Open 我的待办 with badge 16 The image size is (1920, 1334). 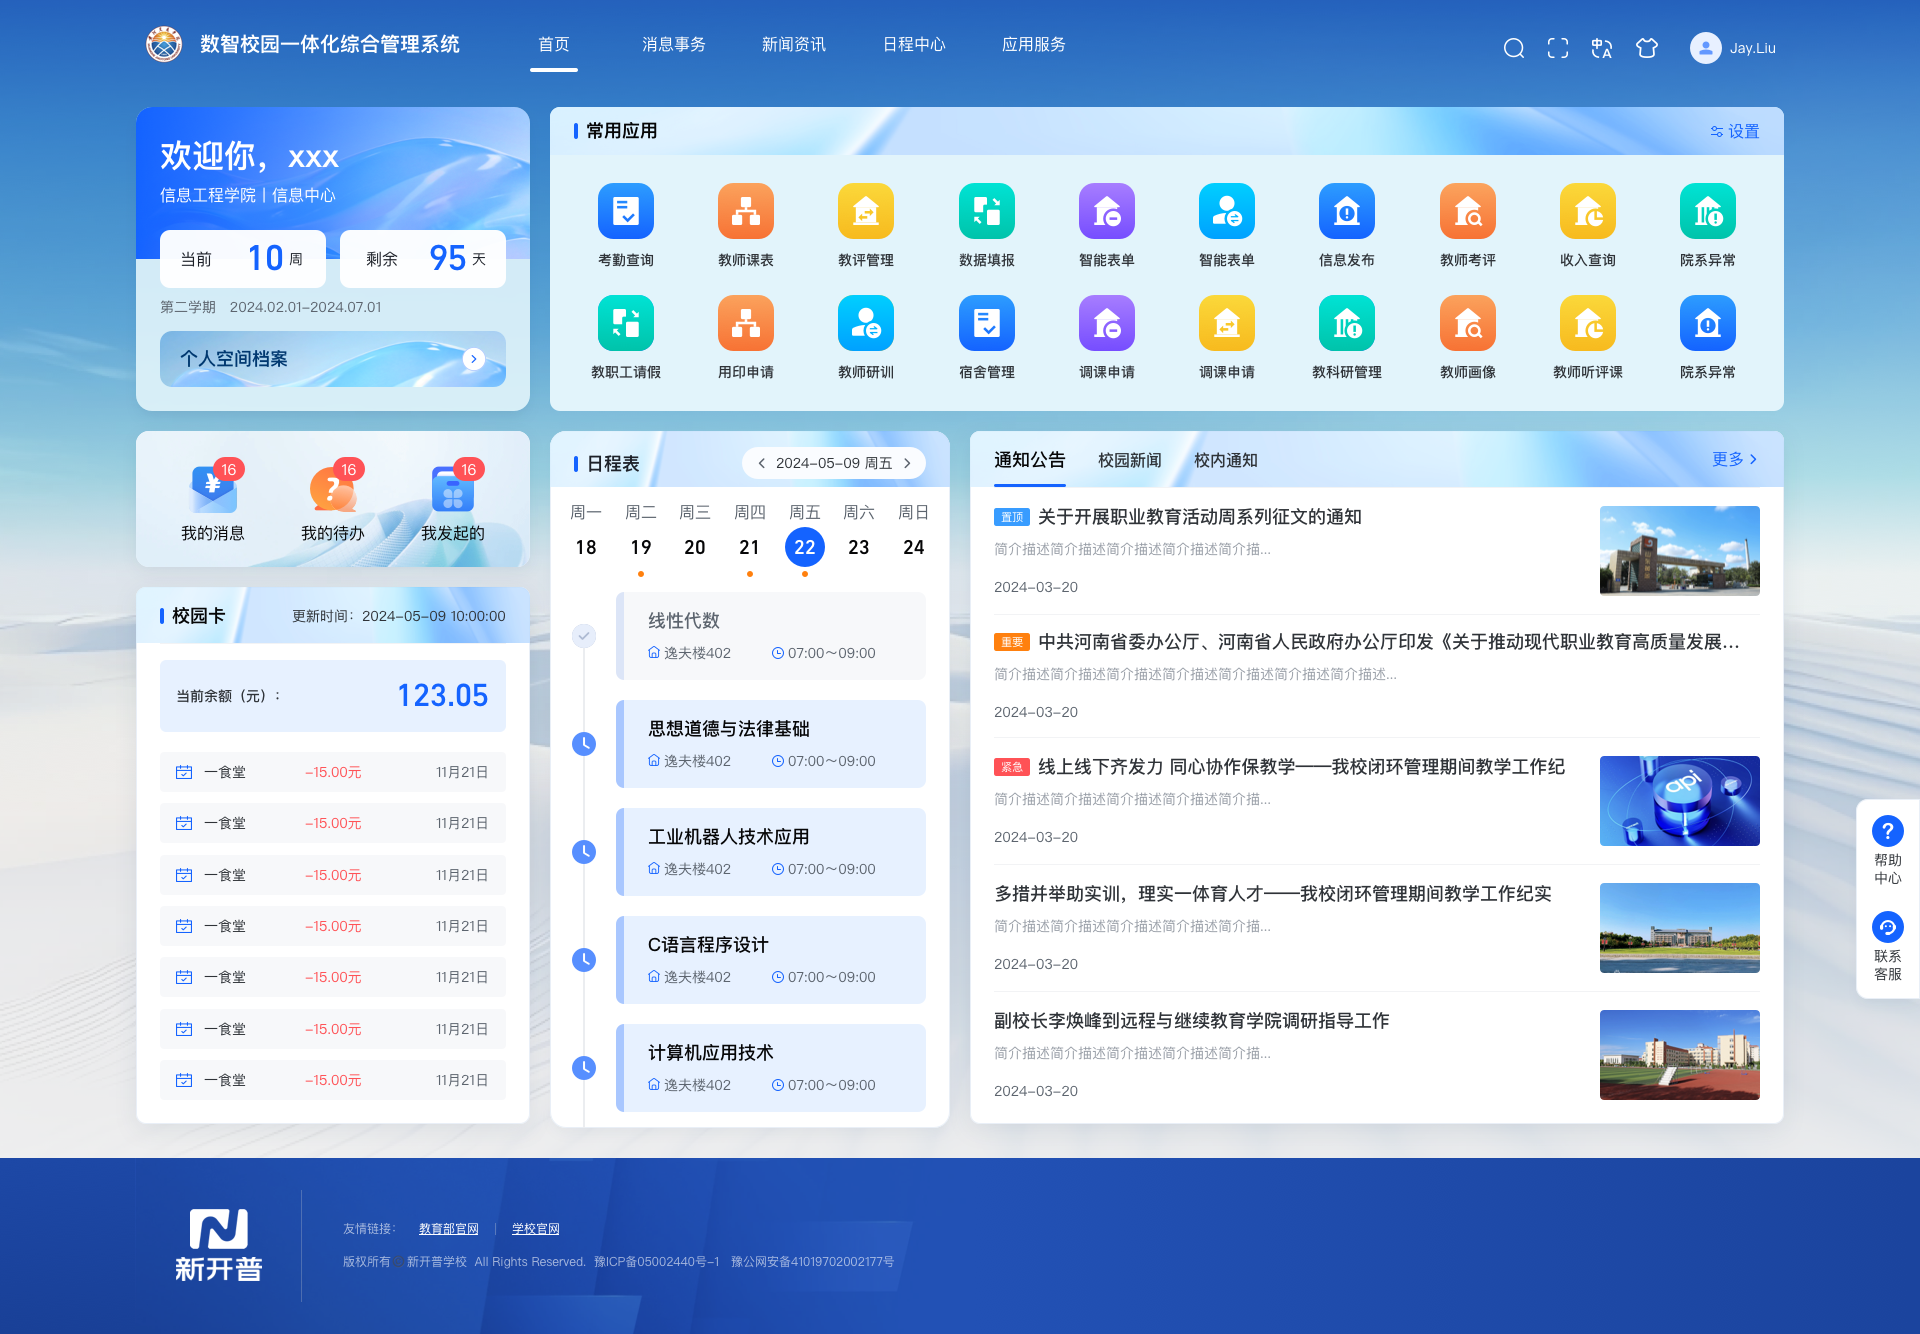[332, 490]
